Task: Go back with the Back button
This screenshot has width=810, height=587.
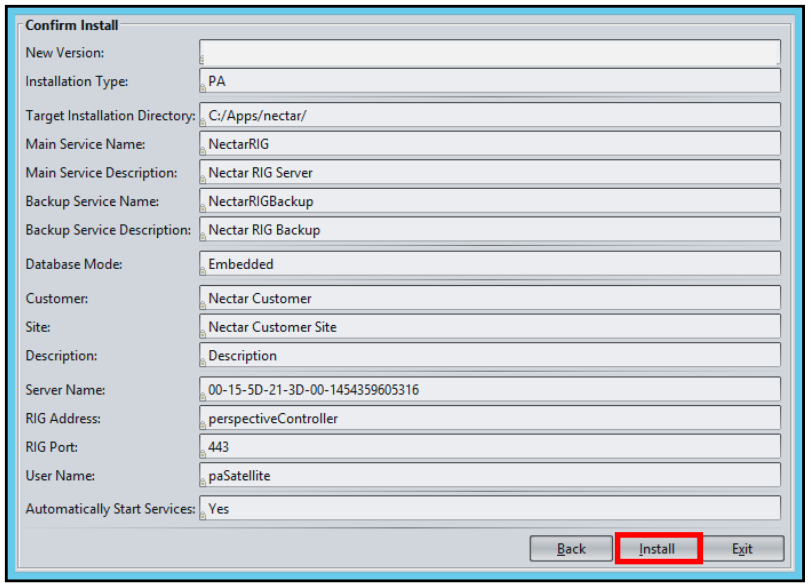Action: (x=571, y=548)
